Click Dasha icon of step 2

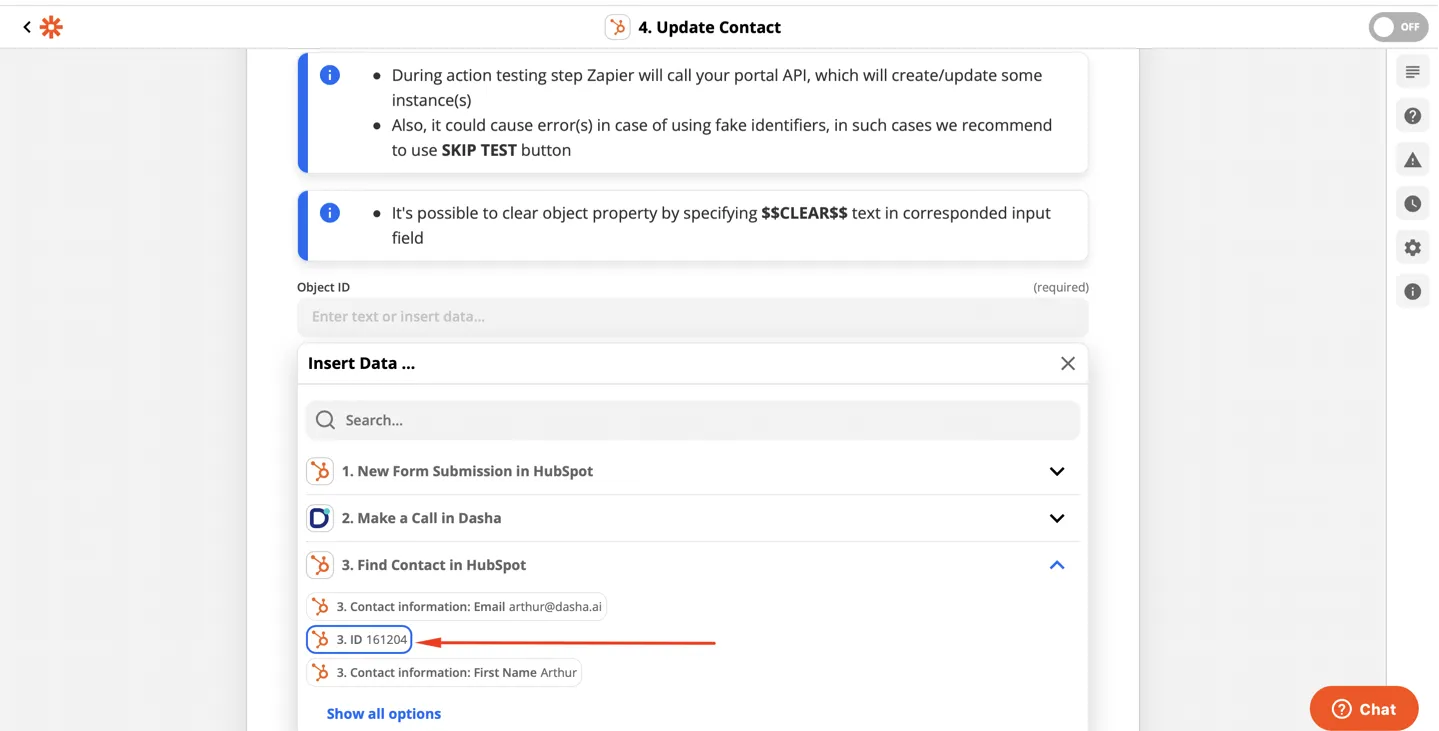coord(320,518)
